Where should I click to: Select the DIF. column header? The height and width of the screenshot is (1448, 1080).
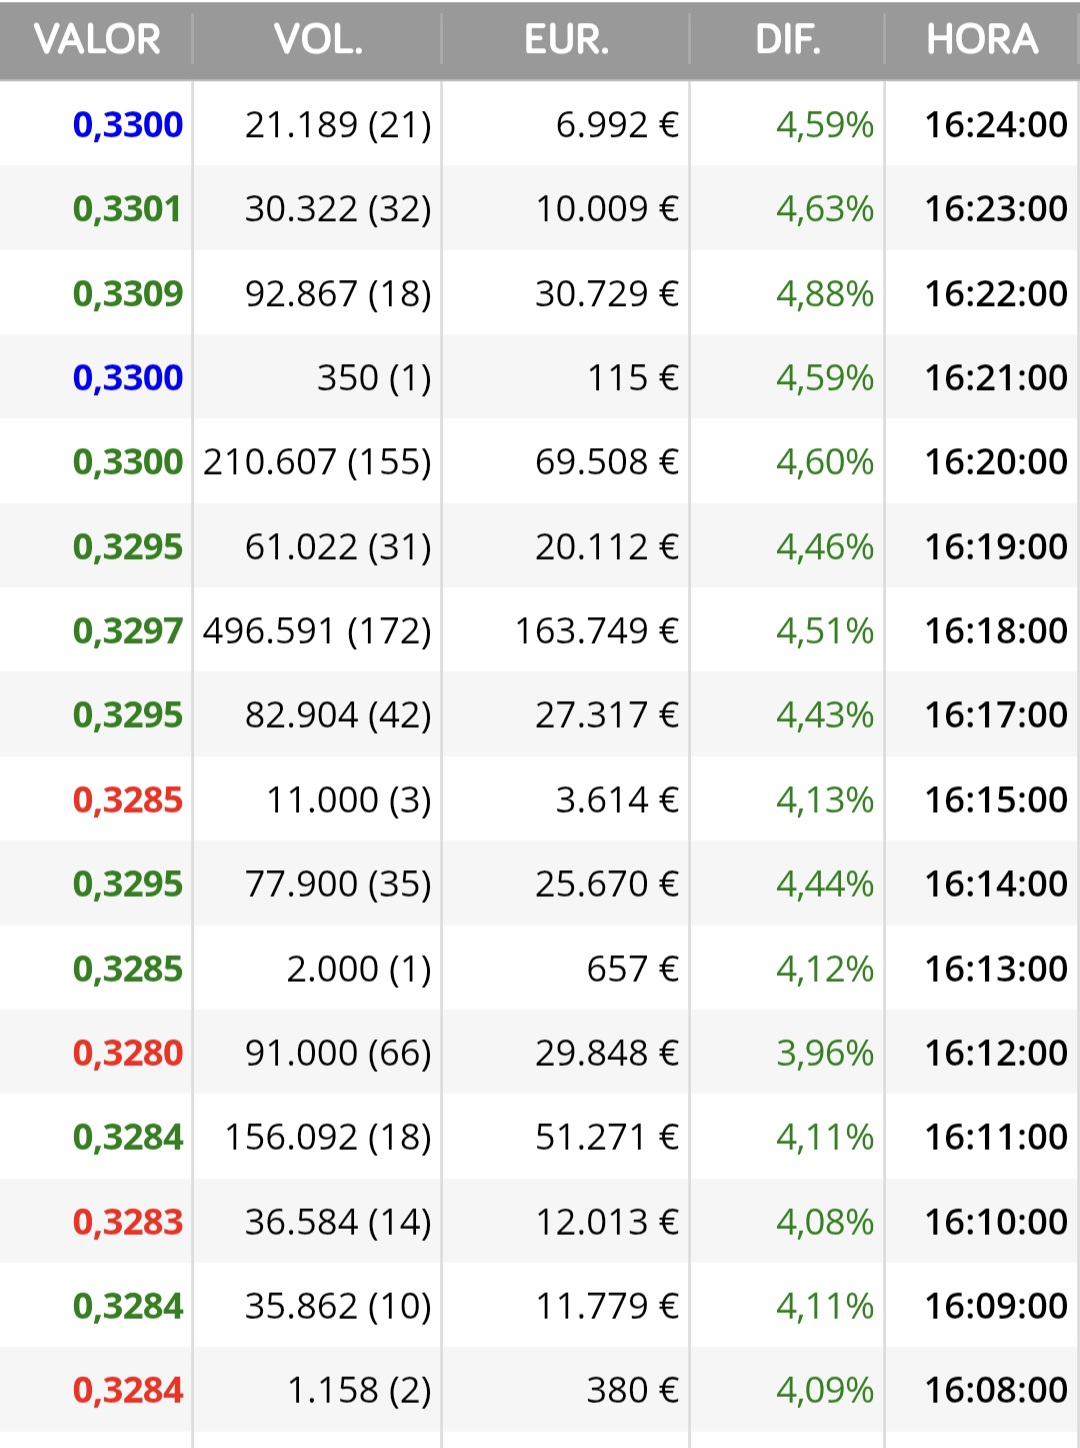coord(788,40)
